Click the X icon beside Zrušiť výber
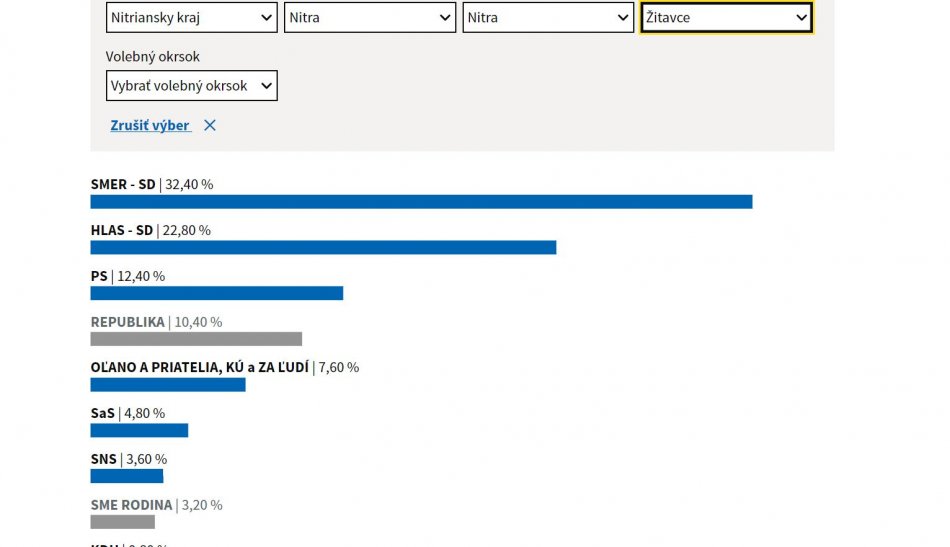Screen dimensions: 950x547 coord(210,125)
